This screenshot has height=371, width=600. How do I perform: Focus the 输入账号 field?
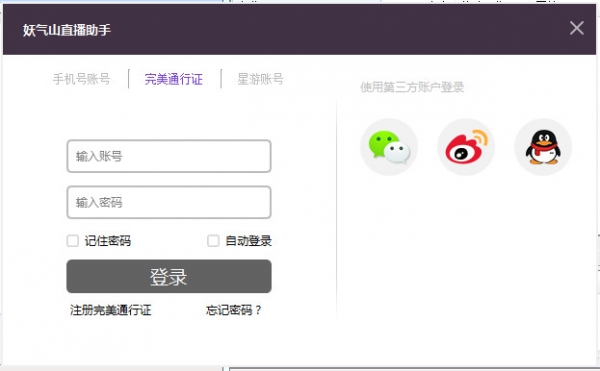pos(169,156)
